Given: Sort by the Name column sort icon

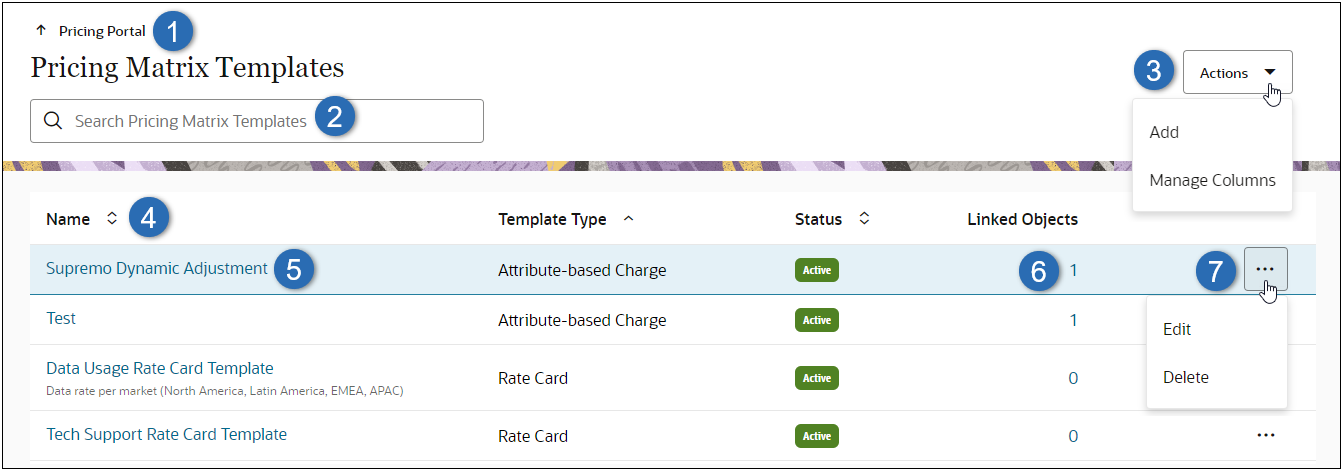Looking at the screenshot, I should (112, 219).
